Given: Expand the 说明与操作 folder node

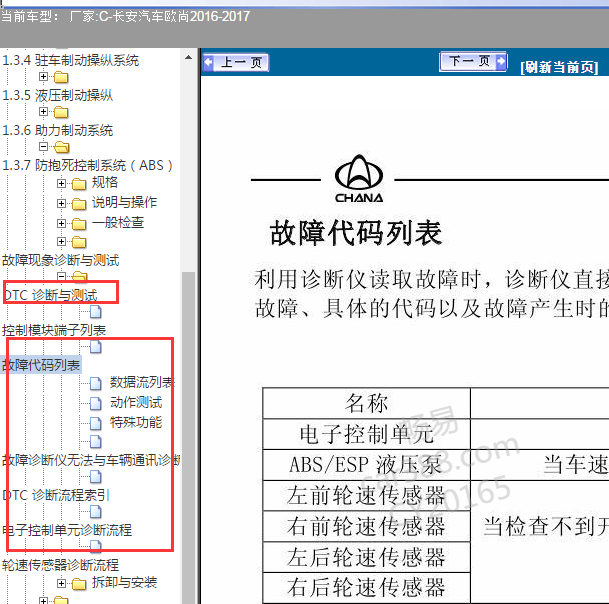Looking at the screenshot, I should [x=61, y=204].
